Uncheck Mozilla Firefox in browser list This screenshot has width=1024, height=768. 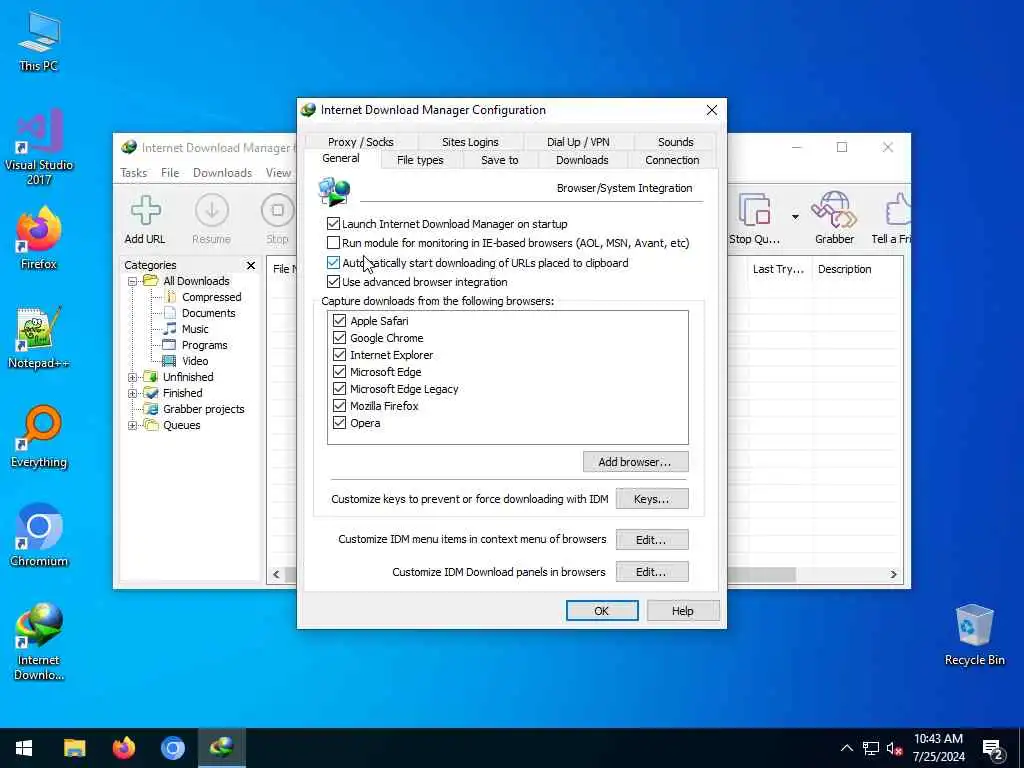[x=339, y=406]
